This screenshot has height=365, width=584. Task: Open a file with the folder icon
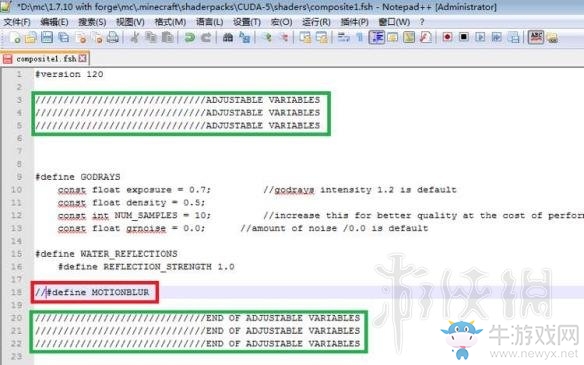point(31,38)
